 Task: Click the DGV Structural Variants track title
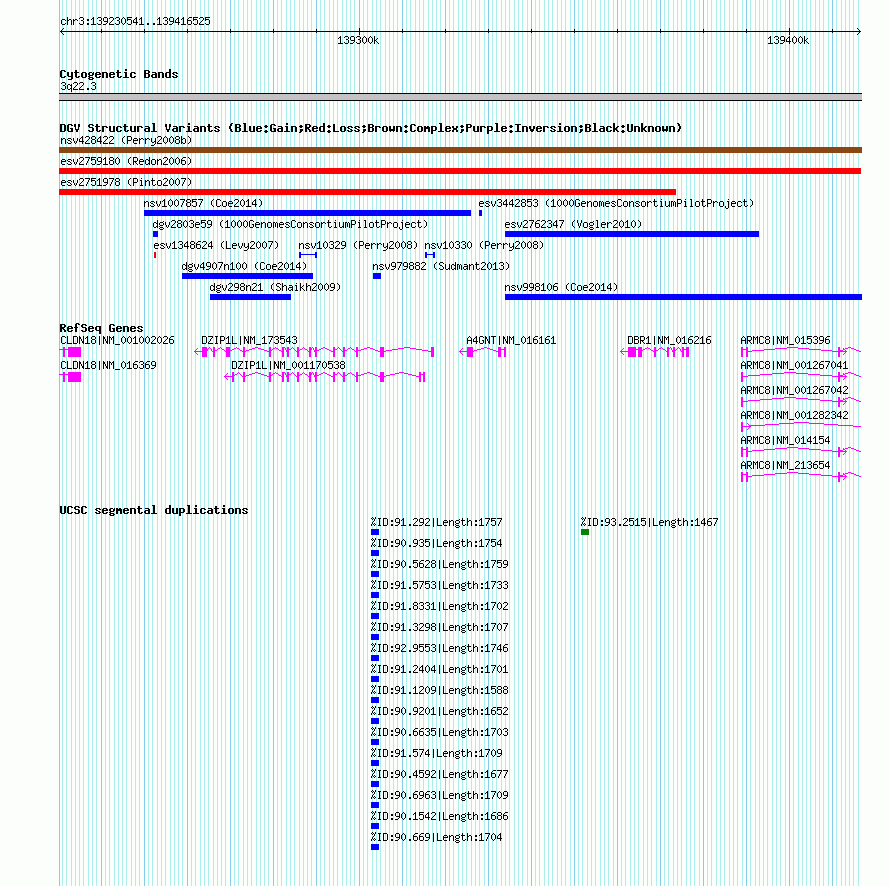371,128
